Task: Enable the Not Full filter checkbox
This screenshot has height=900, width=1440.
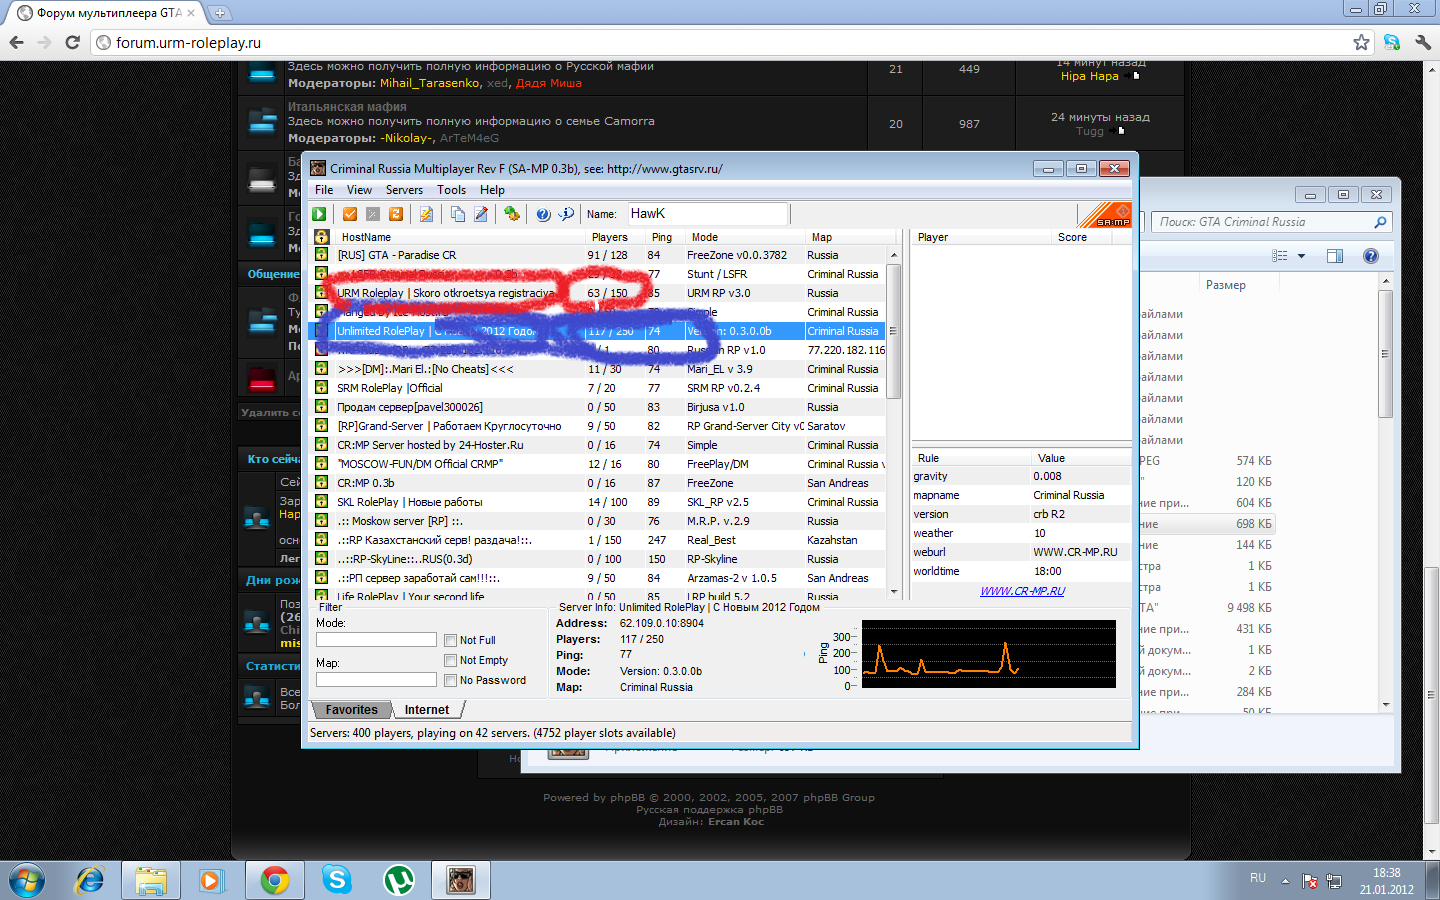Action: (x=451, y=641)
